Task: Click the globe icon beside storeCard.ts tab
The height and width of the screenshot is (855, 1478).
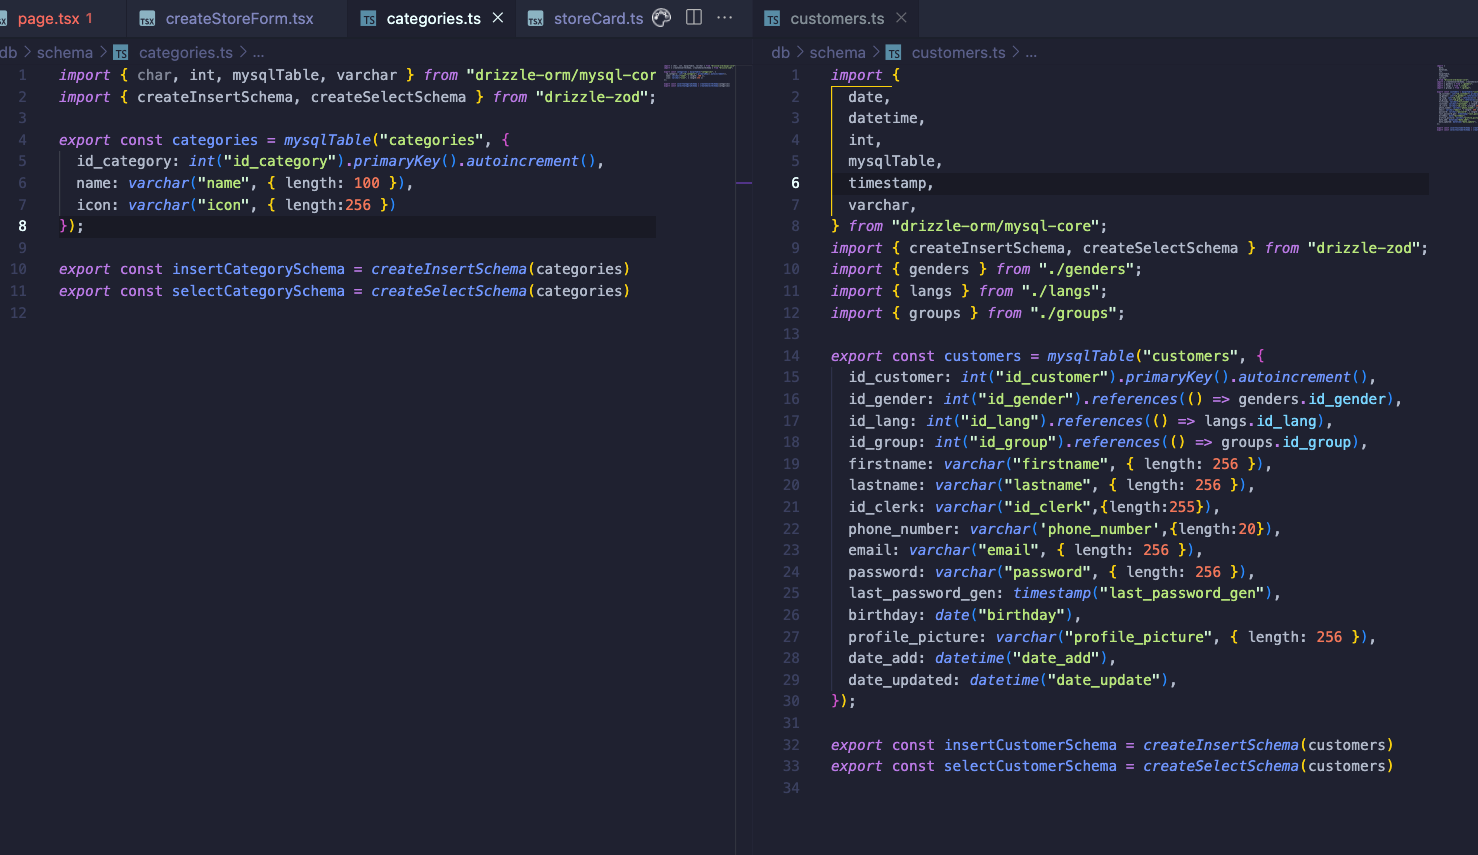Action: tap(661, 17)
